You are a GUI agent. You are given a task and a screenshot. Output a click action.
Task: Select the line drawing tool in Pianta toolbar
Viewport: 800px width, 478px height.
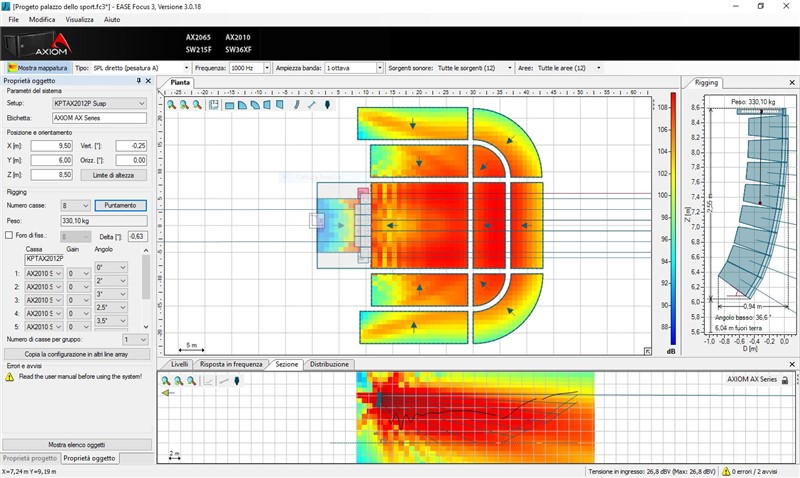312,104
